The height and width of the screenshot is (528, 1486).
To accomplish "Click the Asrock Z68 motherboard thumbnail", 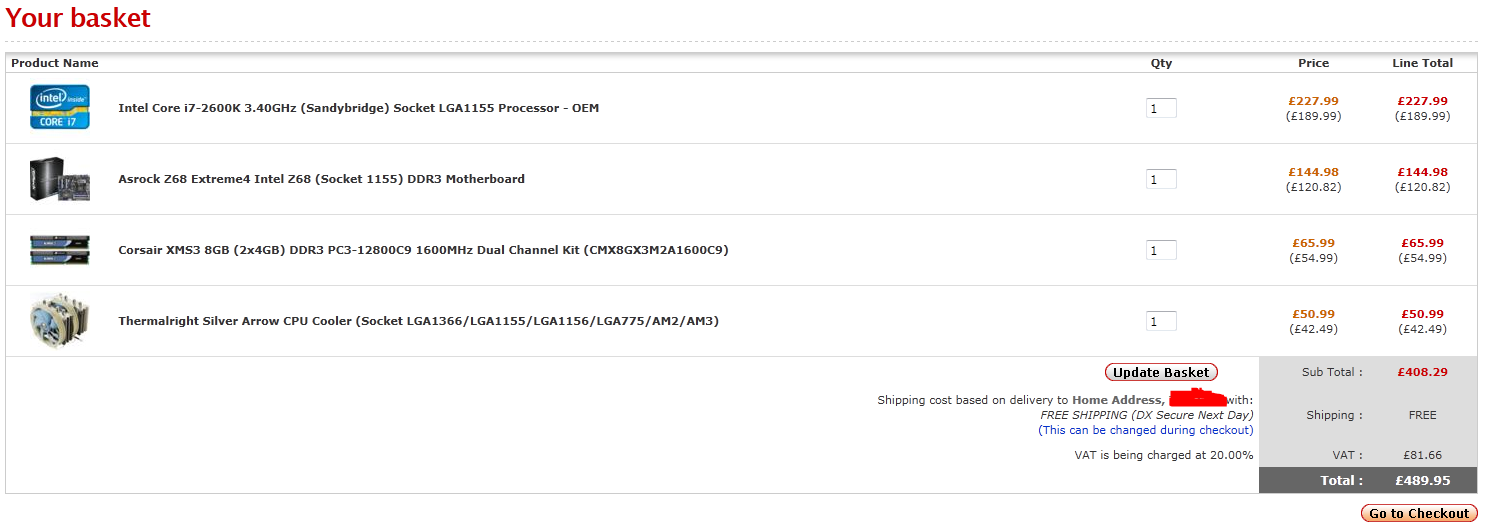I will [60, 179].
